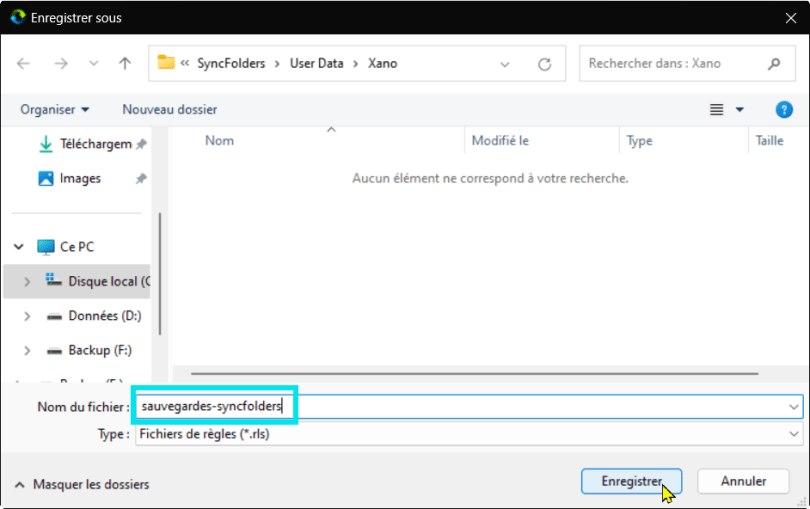Click the search magnifier icon
Screen dimensions: 810x509
tap(774, 64)
